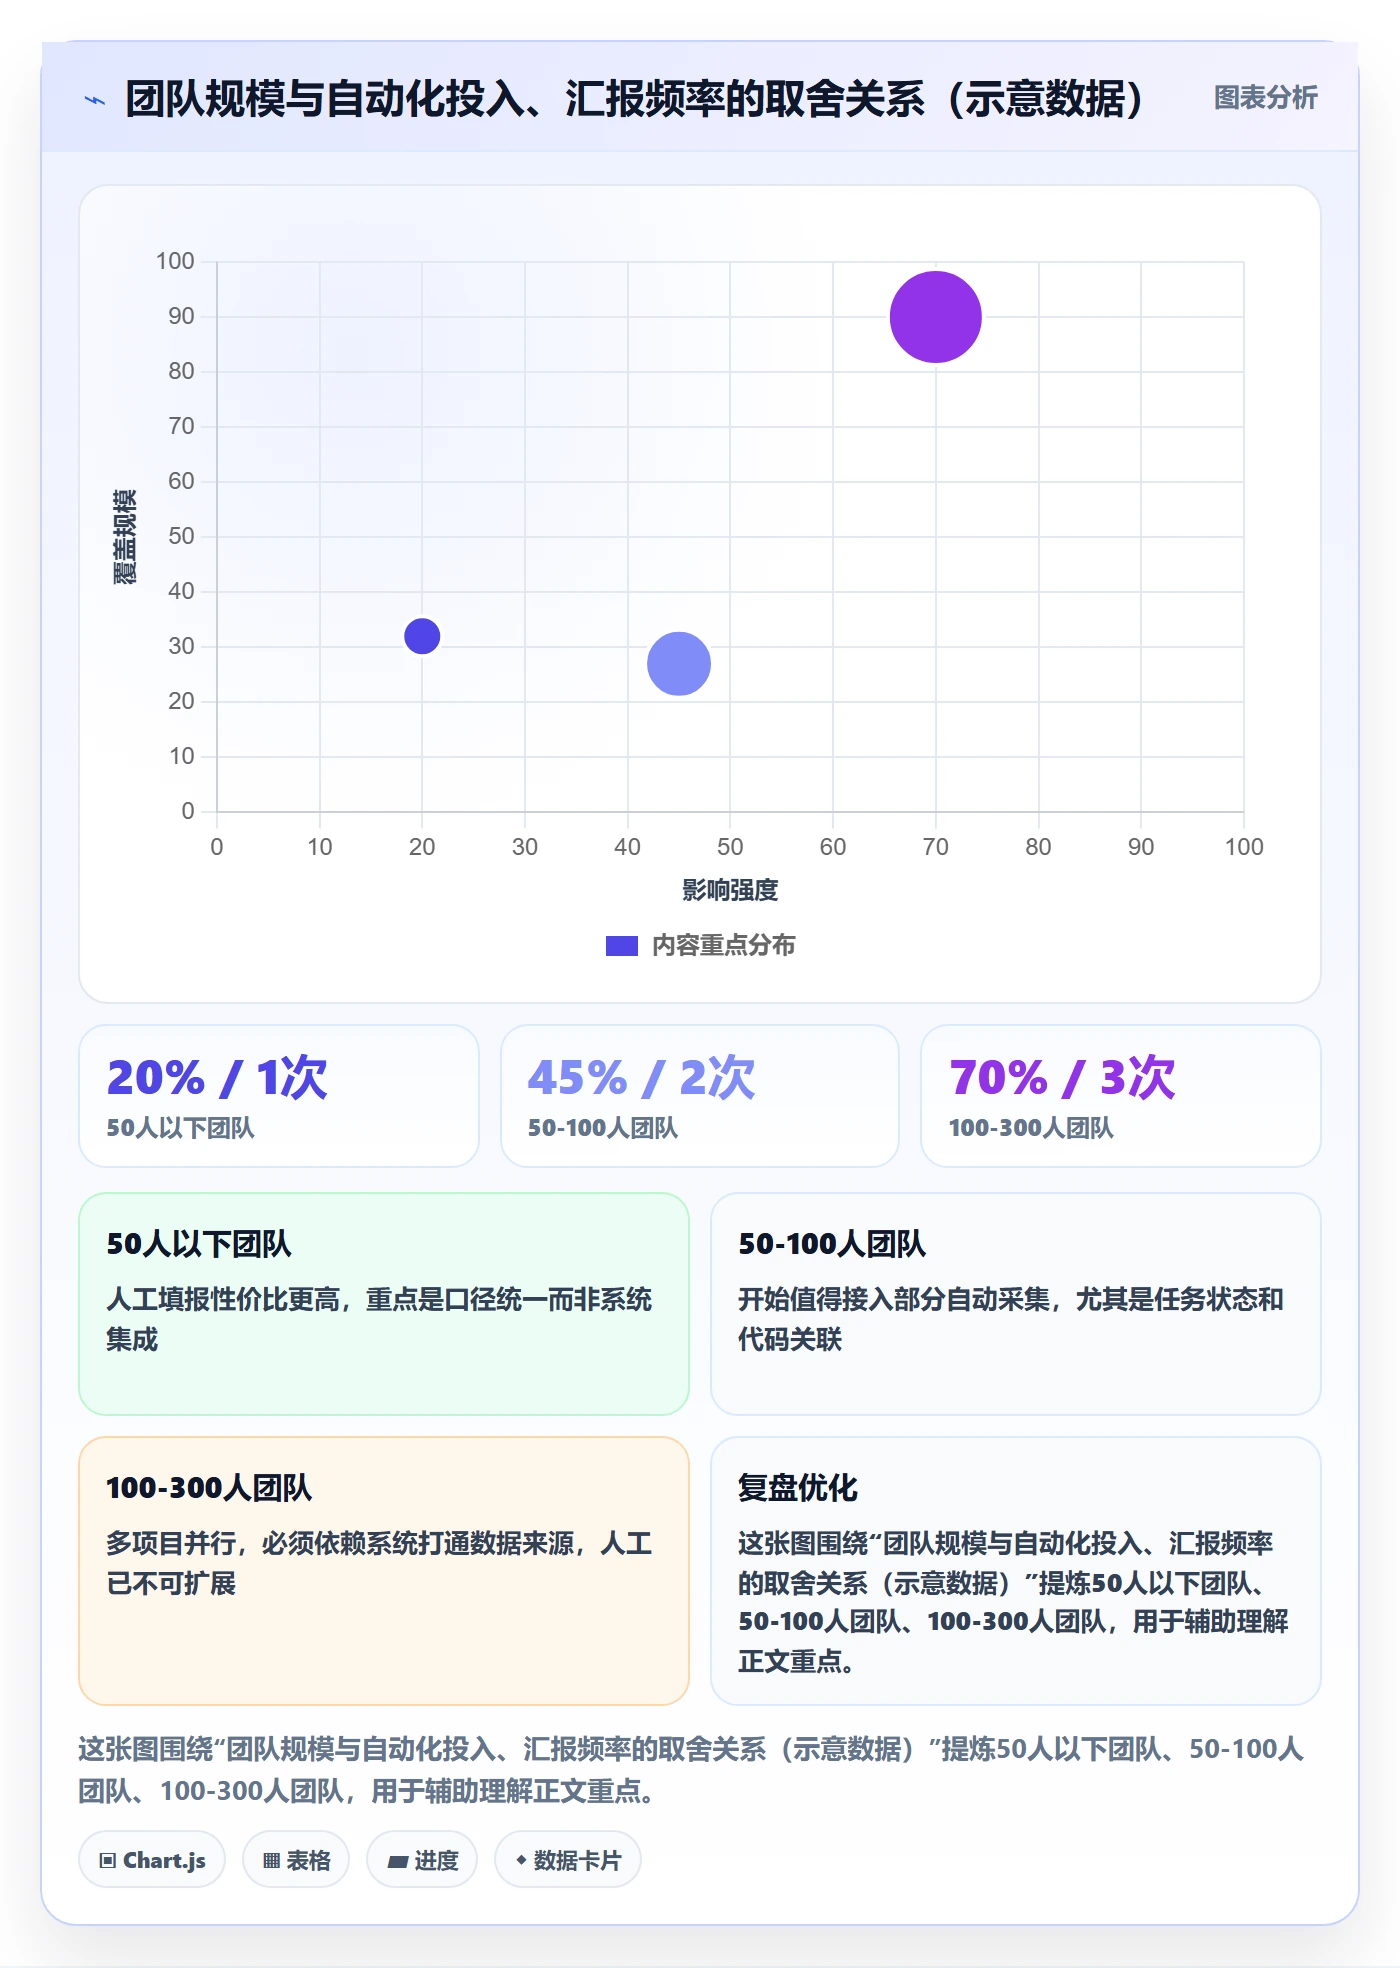Click the 进度 tag
The width and height of the screenshot is (1400, 1968).
(x=422, y=1860)
